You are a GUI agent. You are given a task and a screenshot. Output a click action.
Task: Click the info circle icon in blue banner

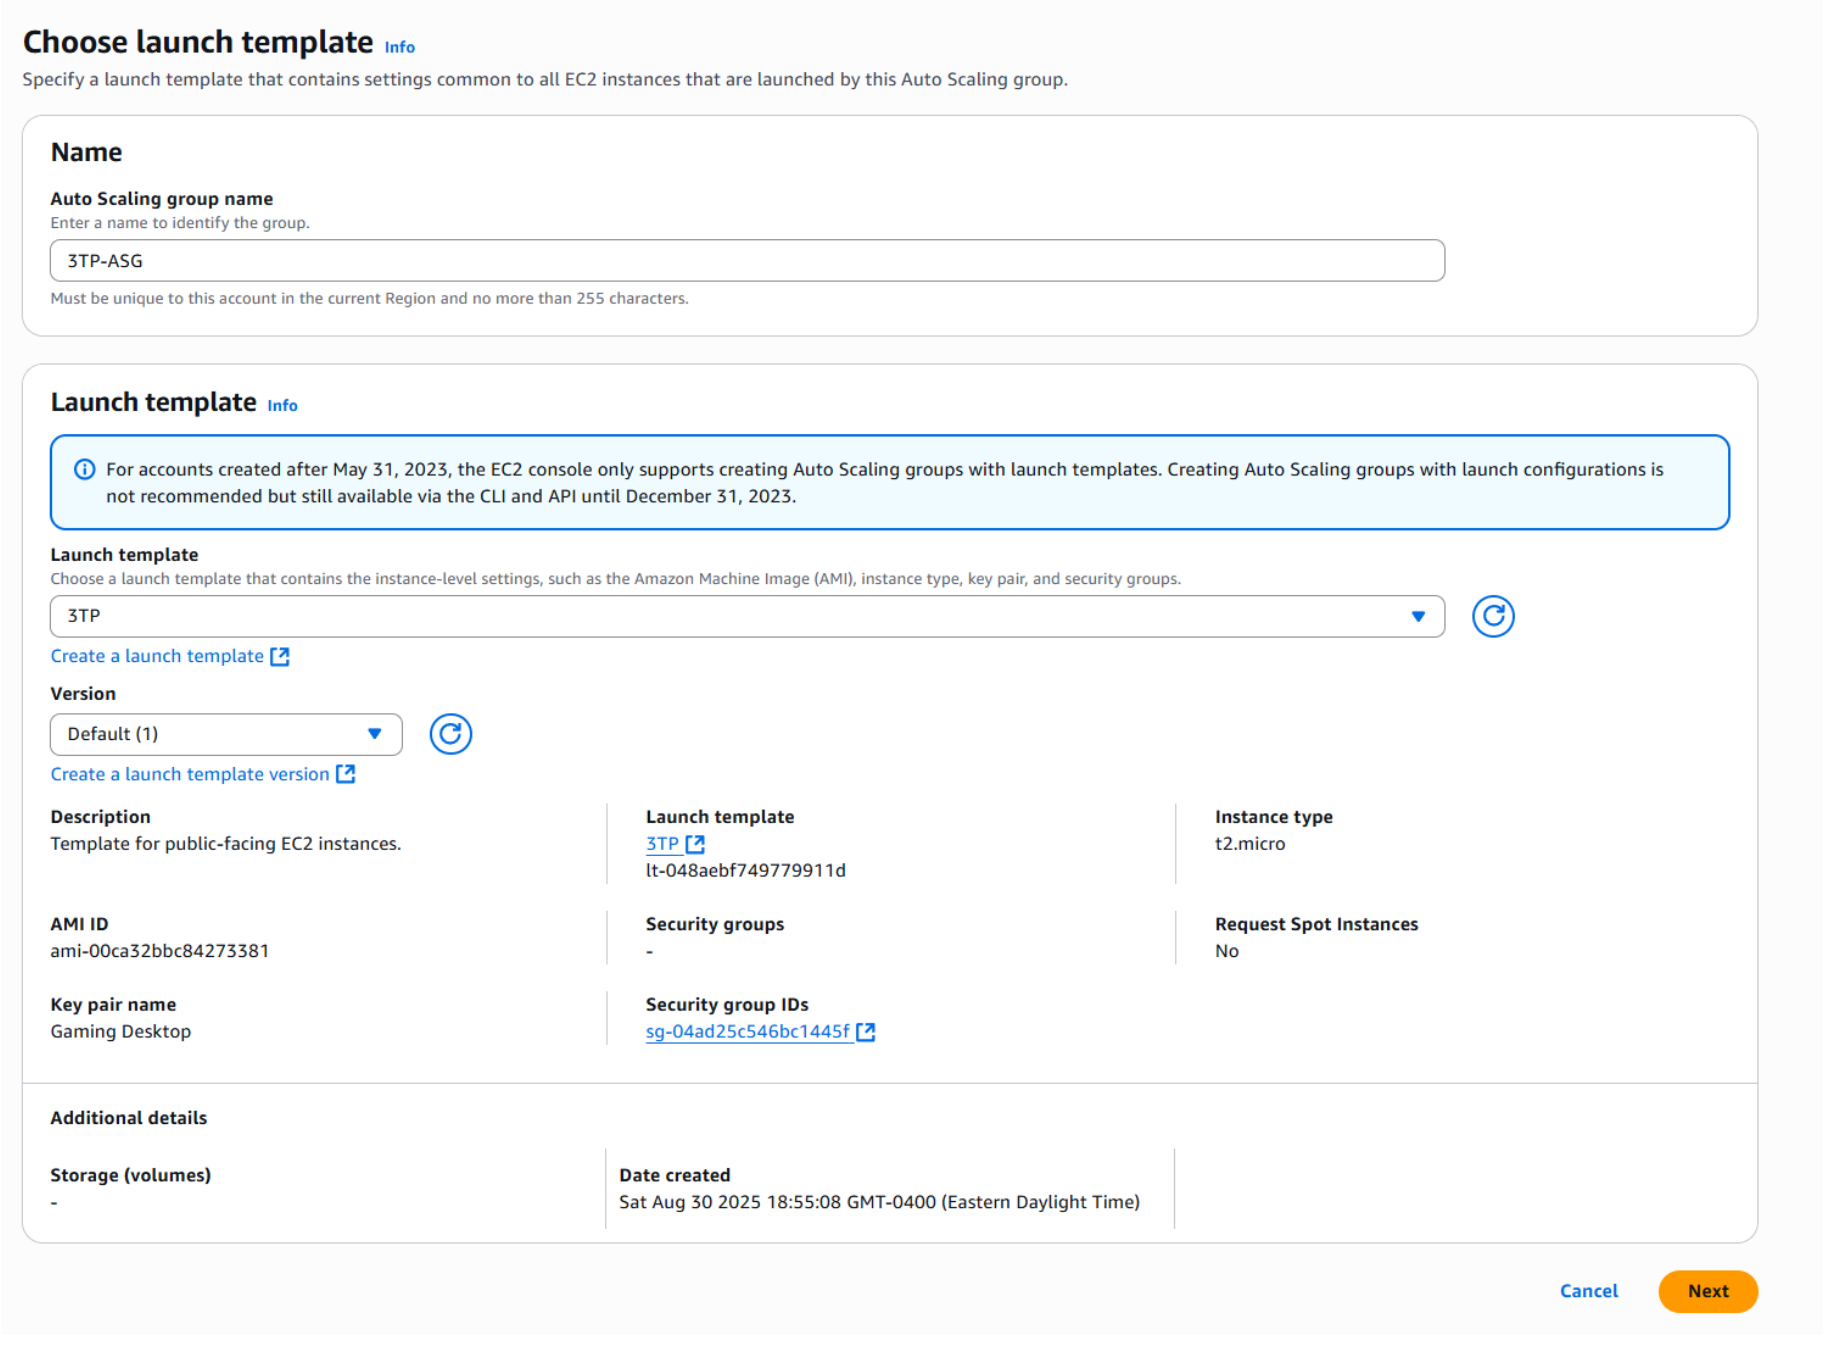click(x=85, y=469)
